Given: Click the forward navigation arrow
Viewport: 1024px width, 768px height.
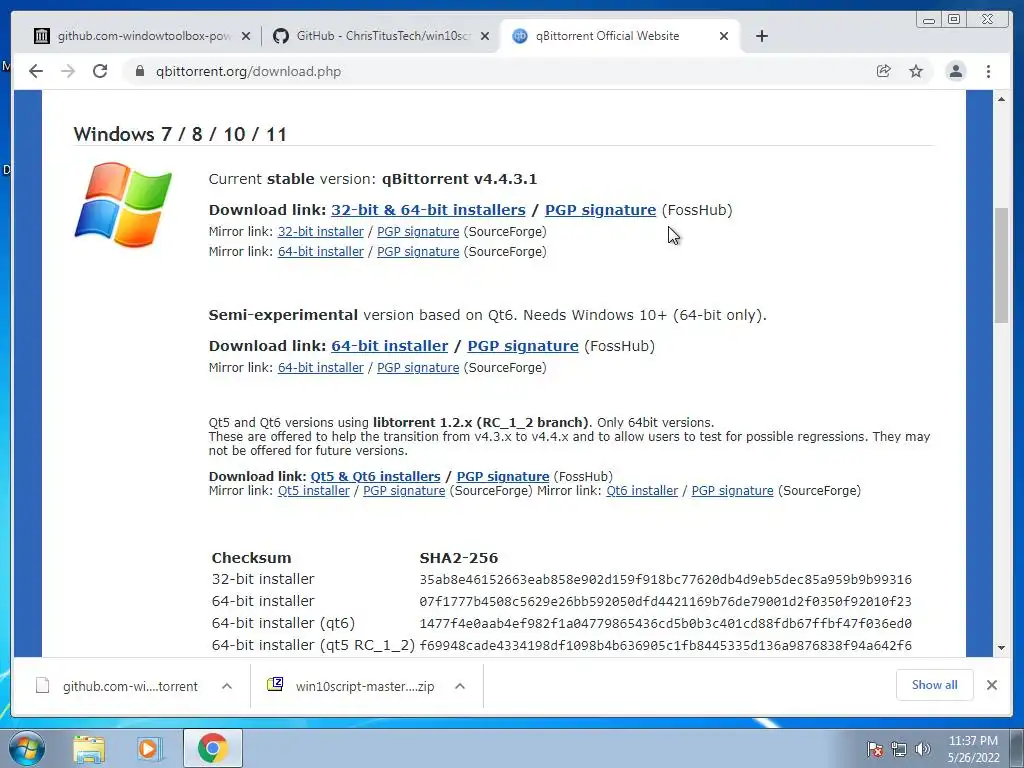Looking at the screenshot, I should click(x=68, y=71).
